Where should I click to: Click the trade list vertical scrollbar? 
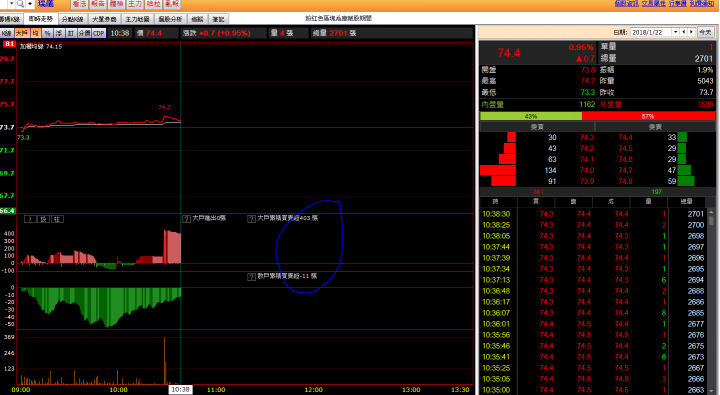coord(711,301)
